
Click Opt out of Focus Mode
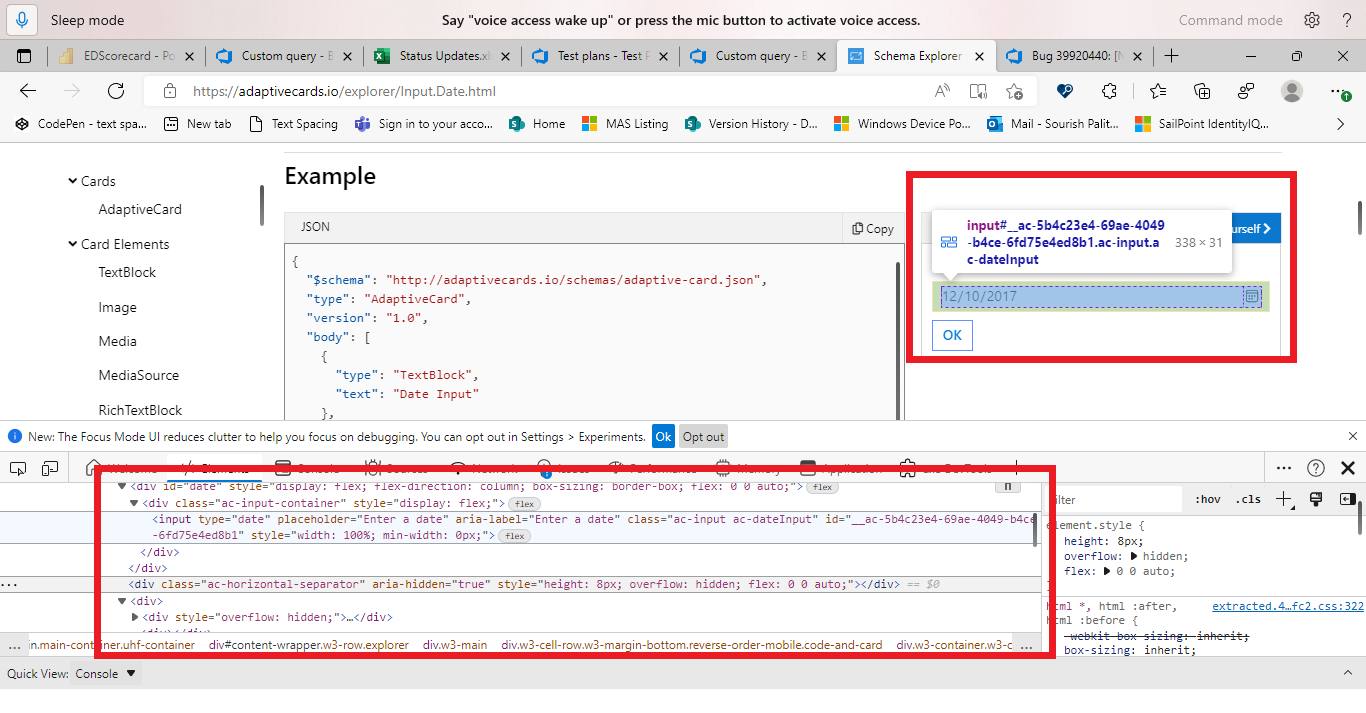703,437
